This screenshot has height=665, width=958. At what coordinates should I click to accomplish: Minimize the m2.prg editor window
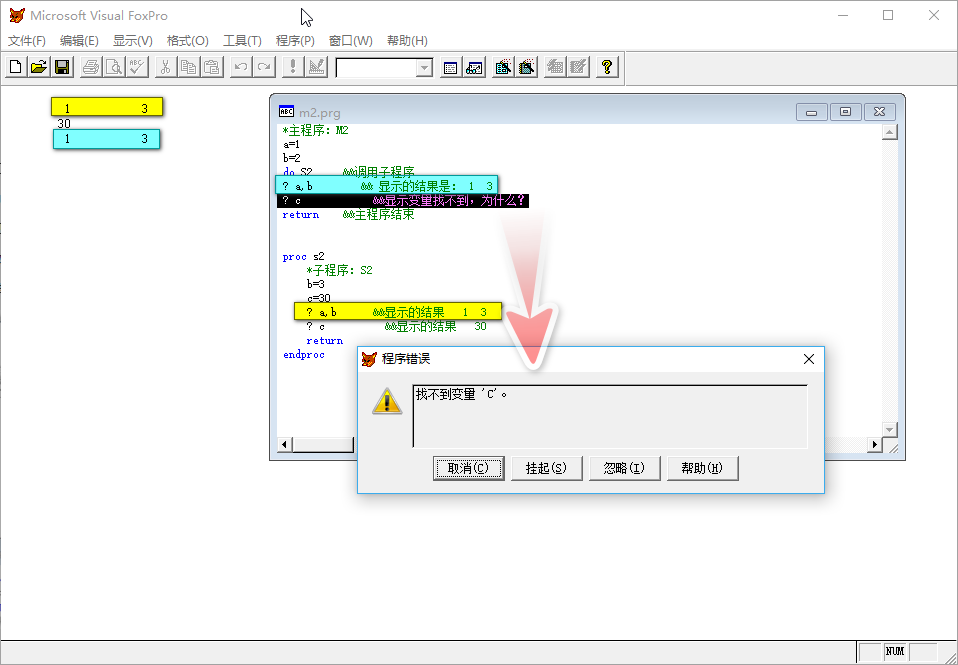[x=812, y=112]
